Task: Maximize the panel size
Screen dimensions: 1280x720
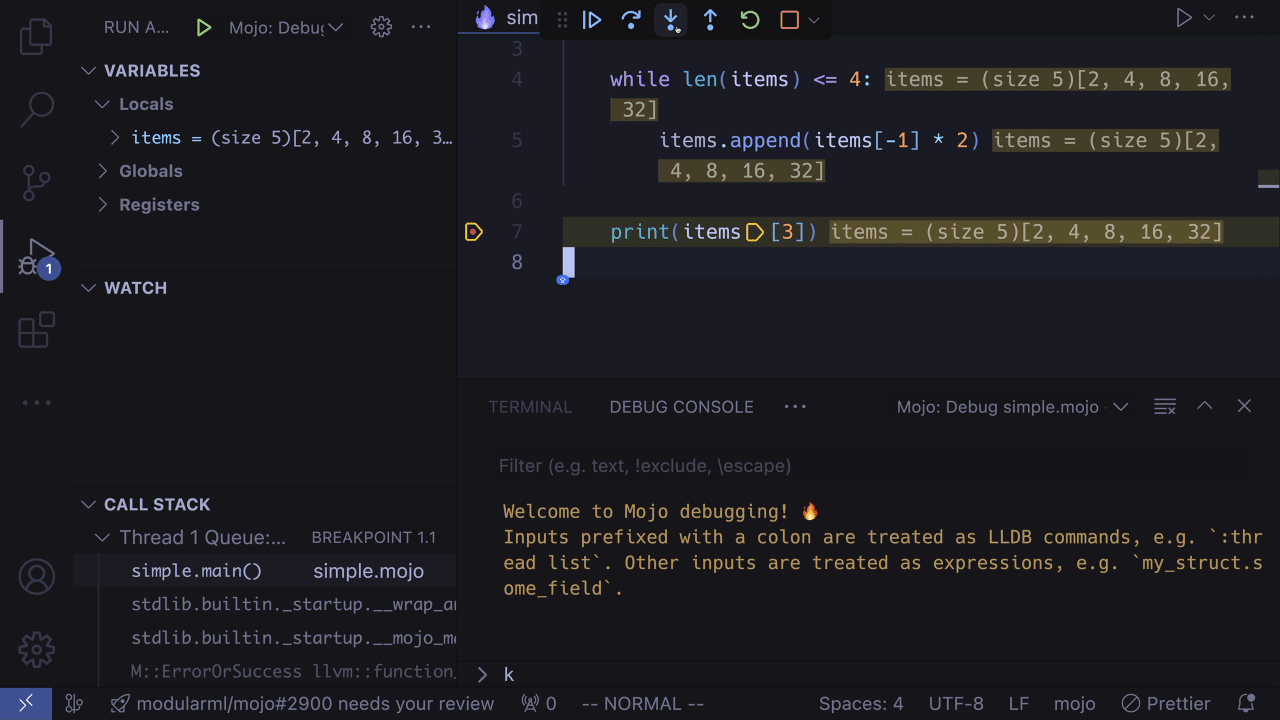Action: click(1205, 406)
